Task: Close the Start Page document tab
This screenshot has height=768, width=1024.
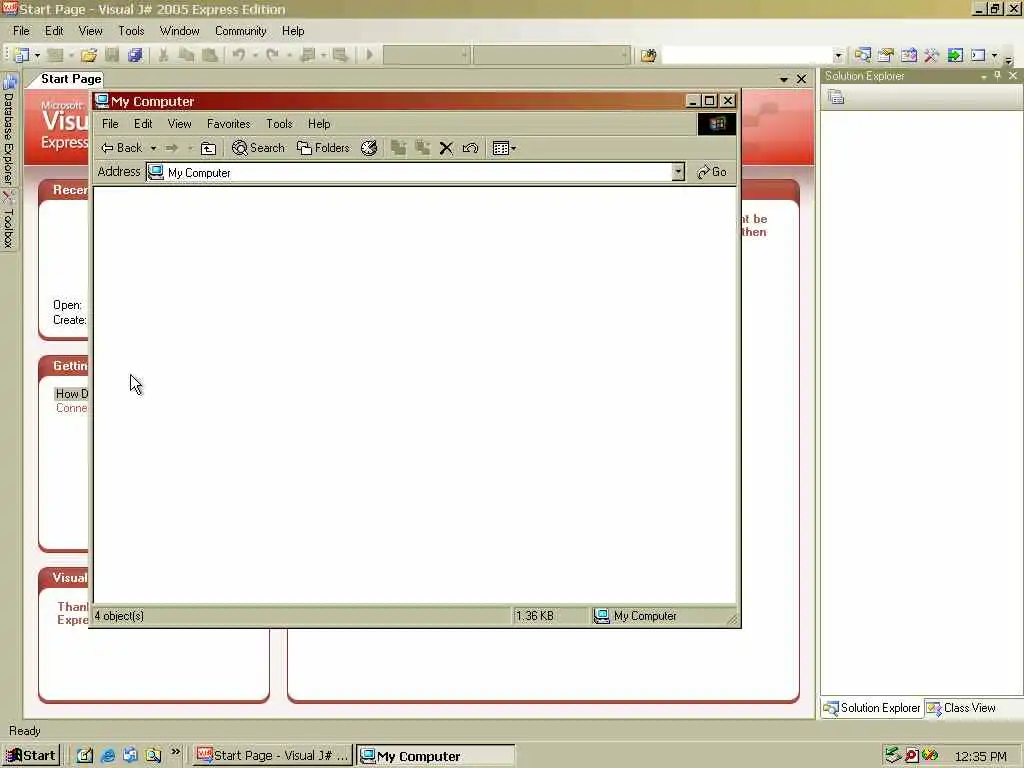Action: pos(801,79)
